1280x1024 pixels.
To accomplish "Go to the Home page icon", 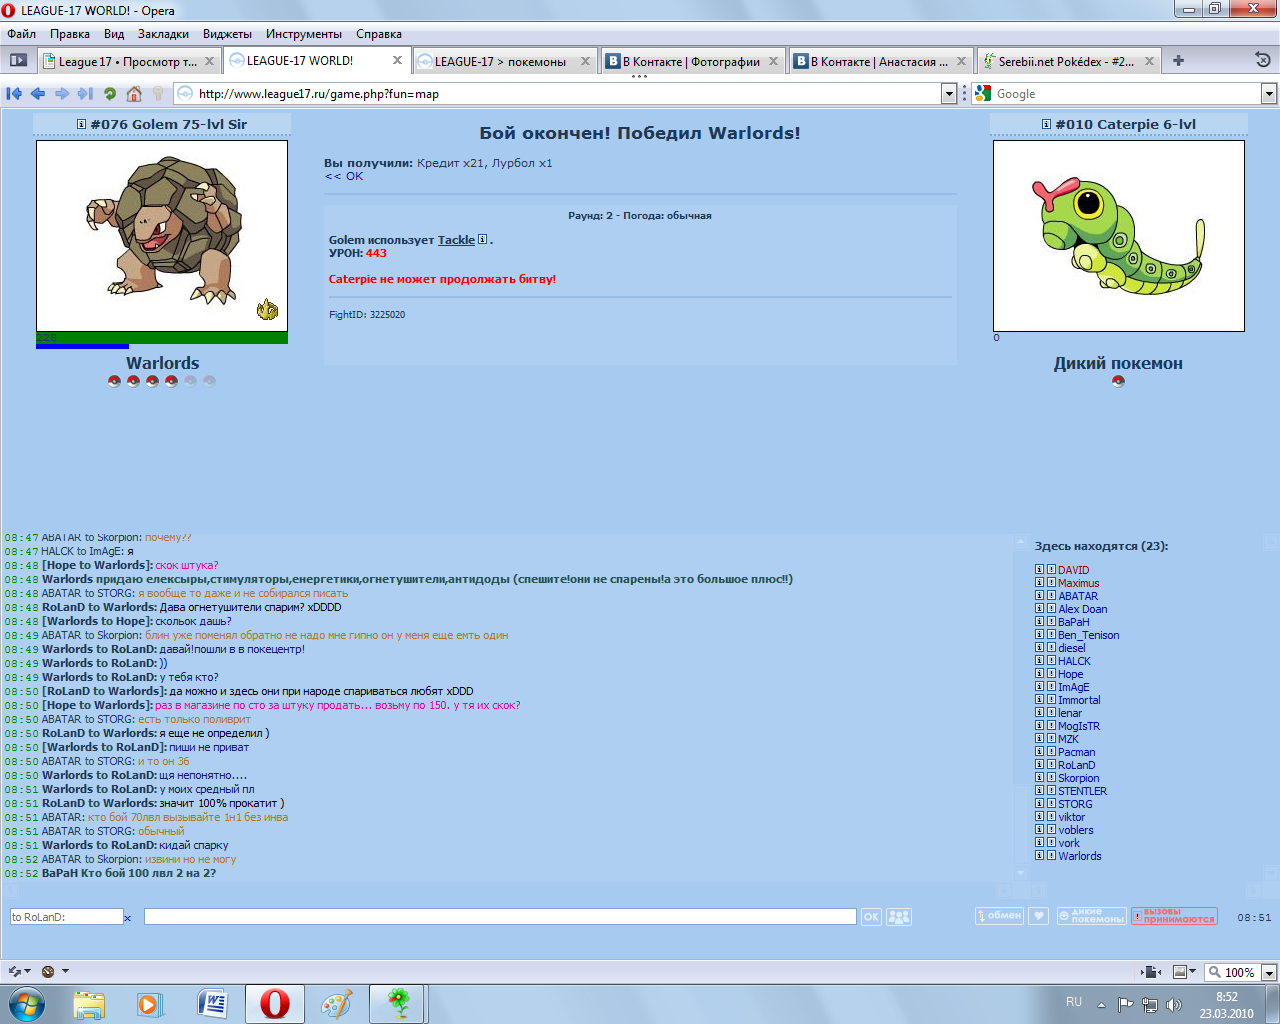I will tap(134, 93).
